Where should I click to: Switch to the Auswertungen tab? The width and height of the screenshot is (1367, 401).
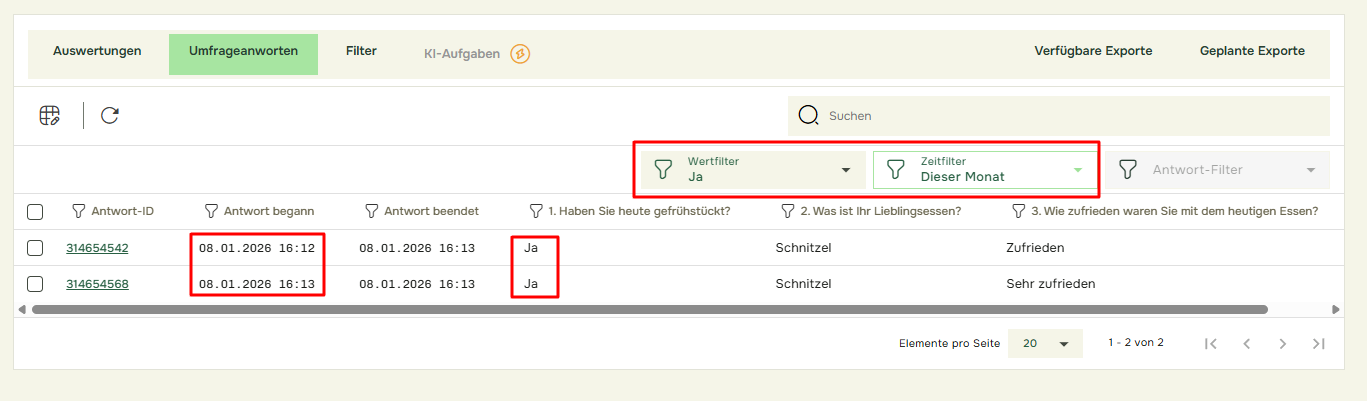97,51
